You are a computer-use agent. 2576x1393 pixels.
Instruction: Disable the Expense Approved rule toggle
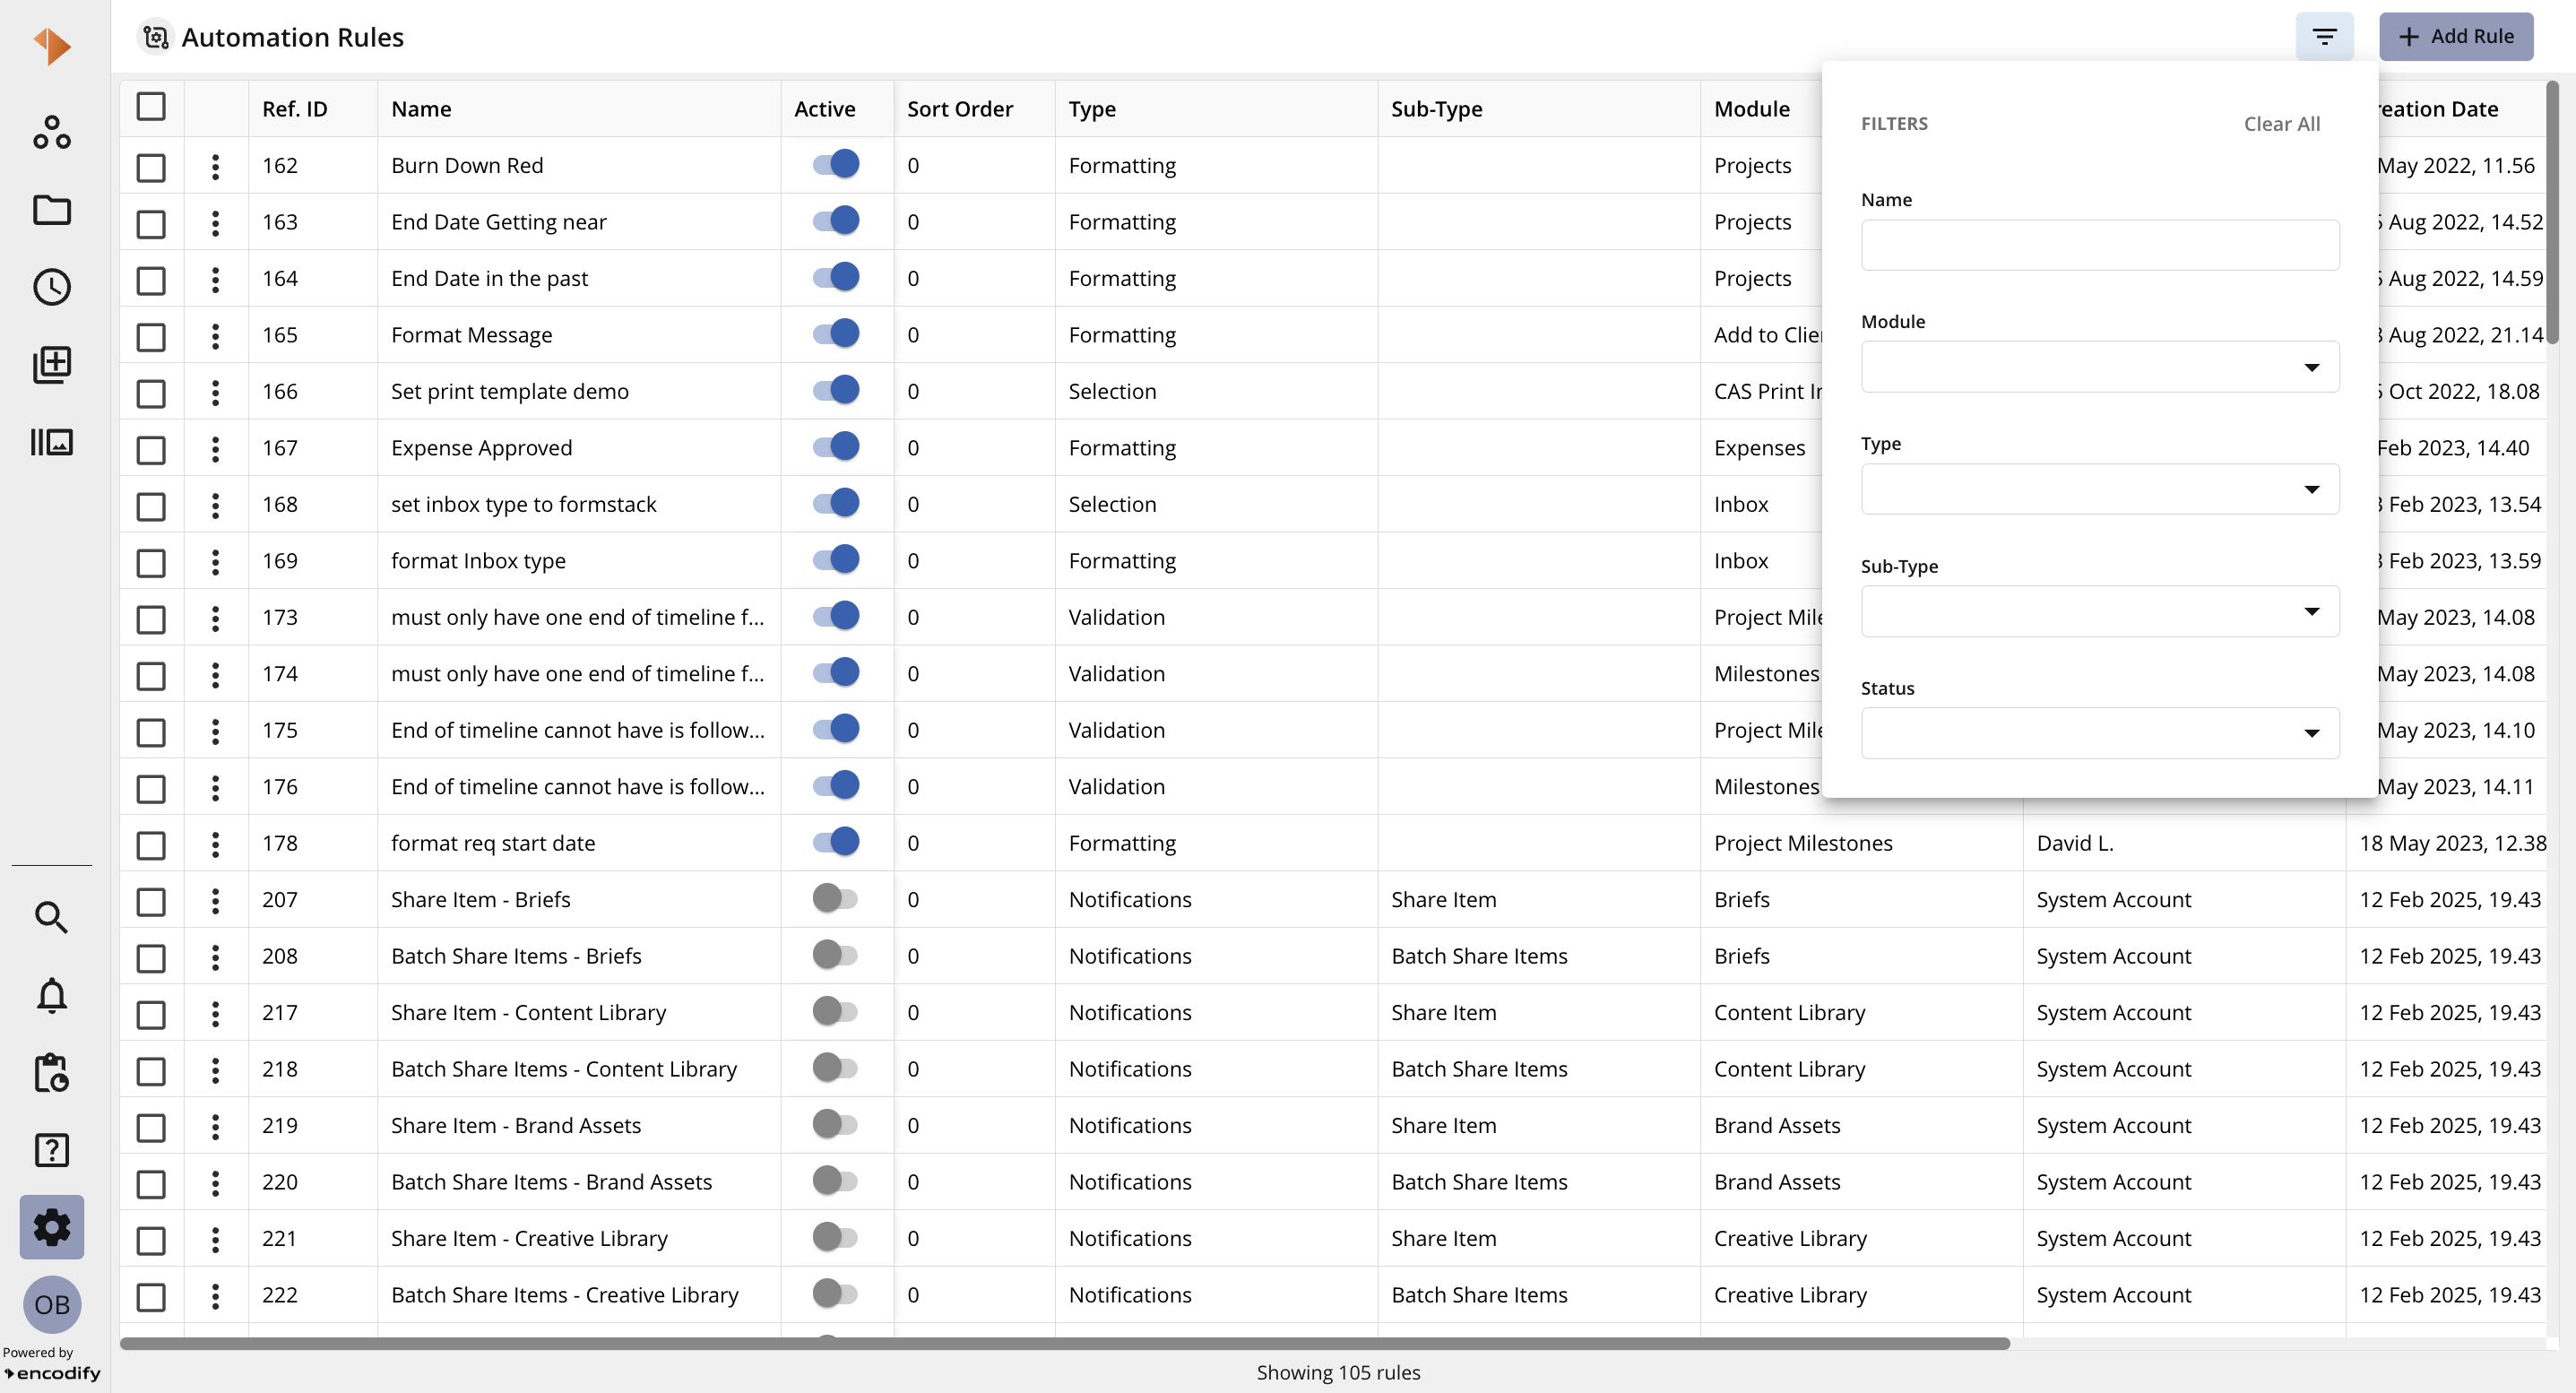coord(836,446)
